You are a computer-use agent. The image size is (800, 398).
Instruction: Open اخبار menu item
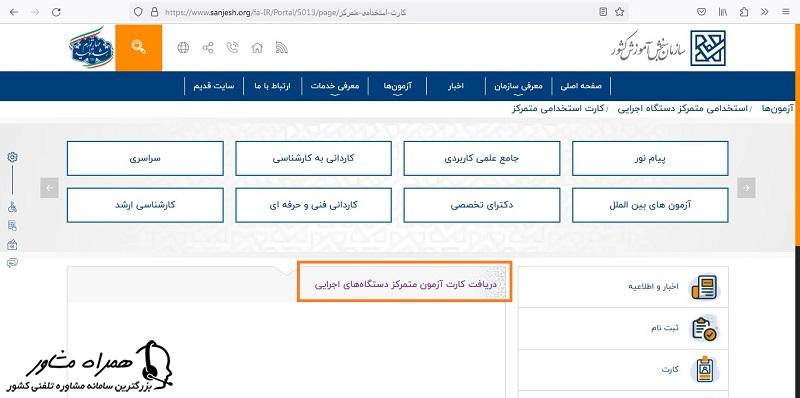coord(455,86)
